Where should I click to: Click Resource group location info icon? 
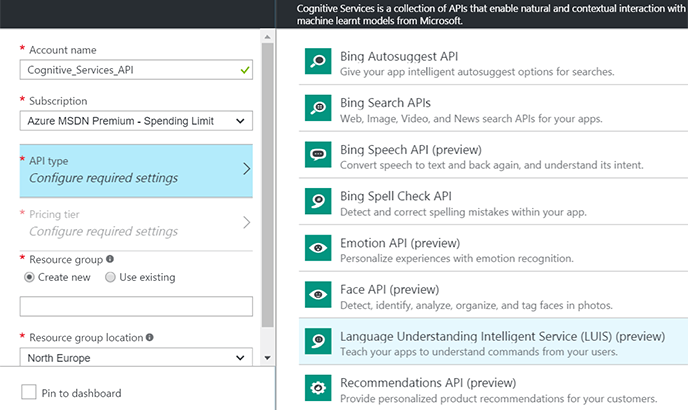tap(150, 337)
